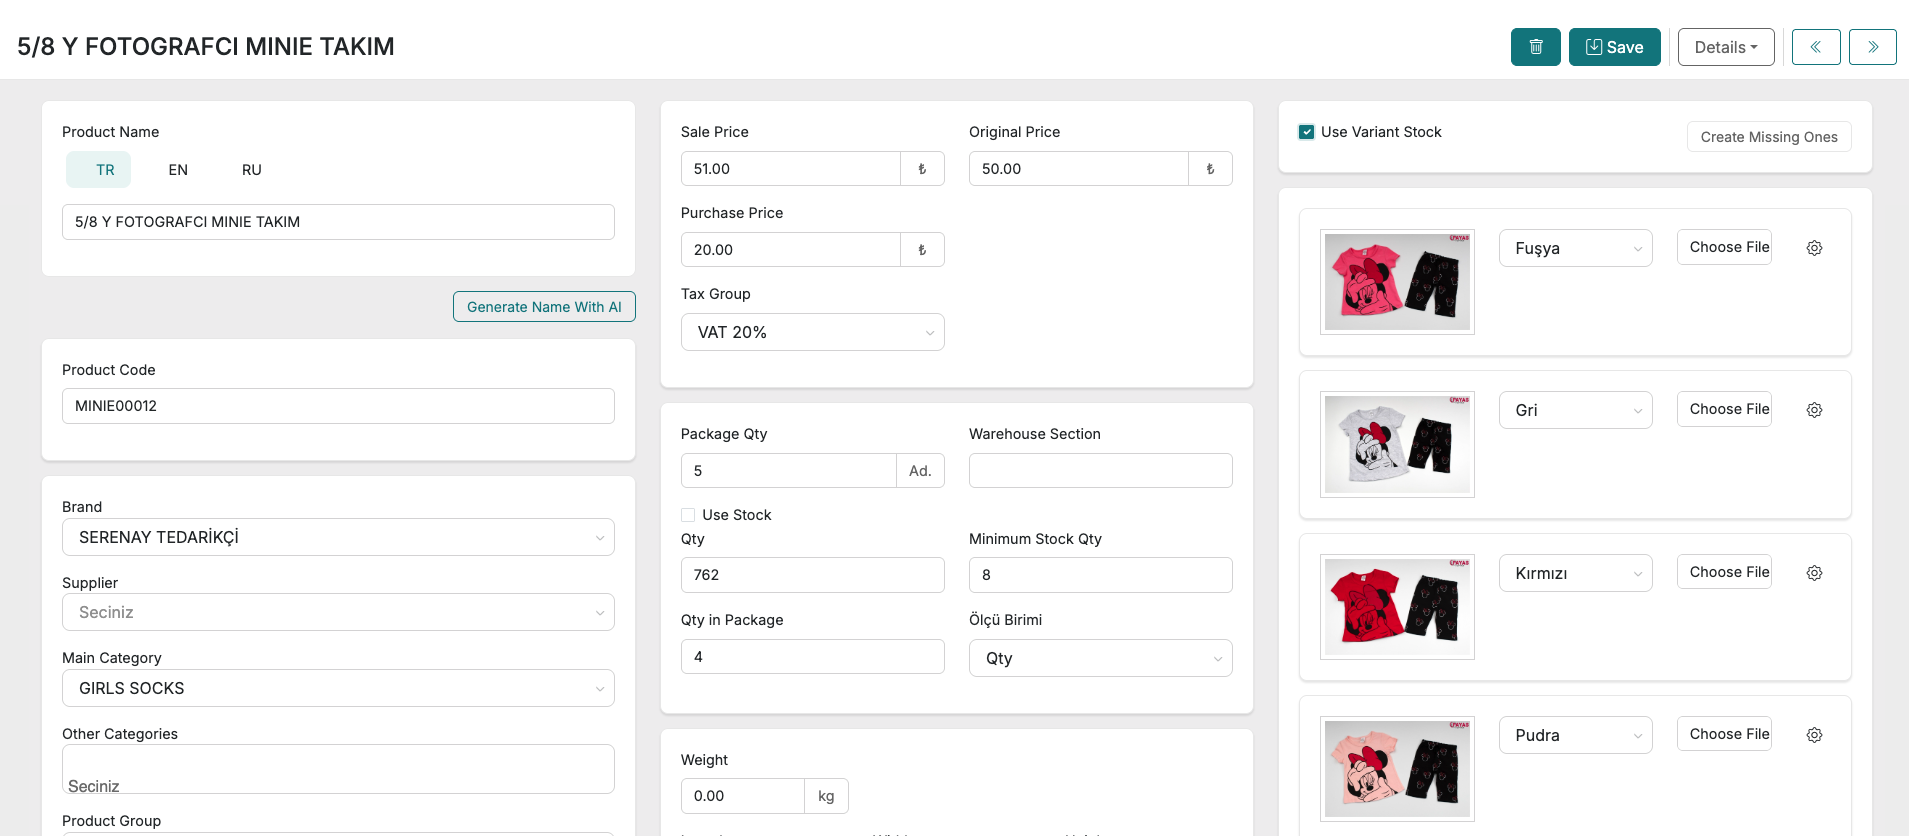Open the Main Category GIRLS SOCKS dropdown
This screenshot has width=1909, height=836.
pyautogui.click(x=338, y=688)
